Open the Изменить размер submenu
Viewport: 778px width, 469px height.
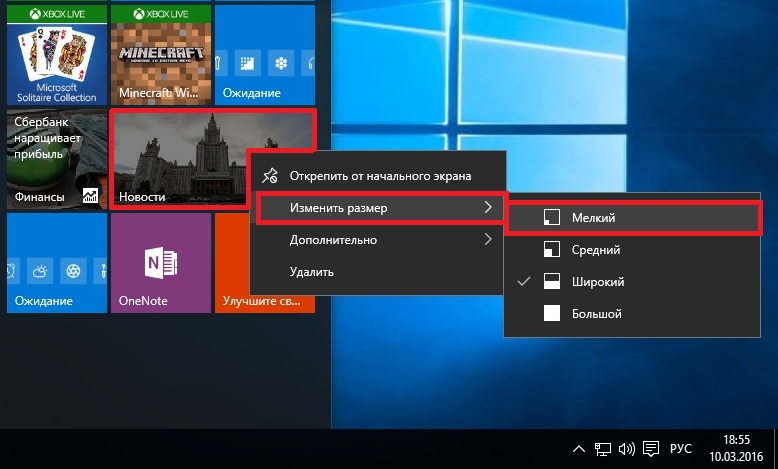378,208
